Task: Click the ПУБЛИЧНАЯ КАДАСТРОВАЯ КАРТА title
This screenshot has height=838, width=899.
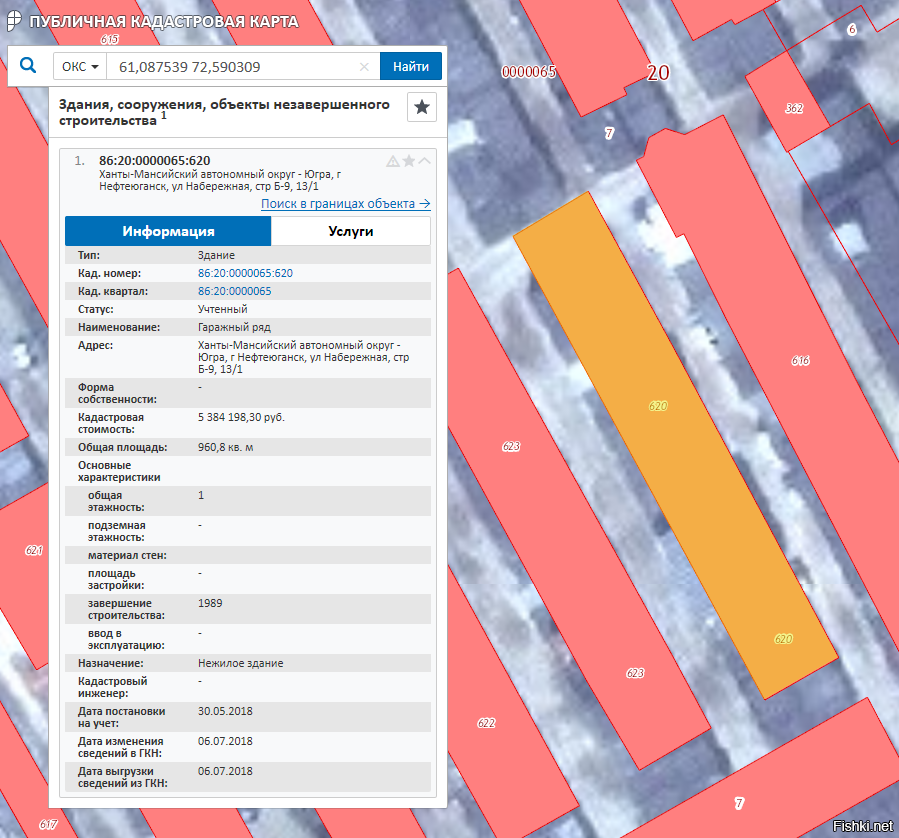Action: 164,22
